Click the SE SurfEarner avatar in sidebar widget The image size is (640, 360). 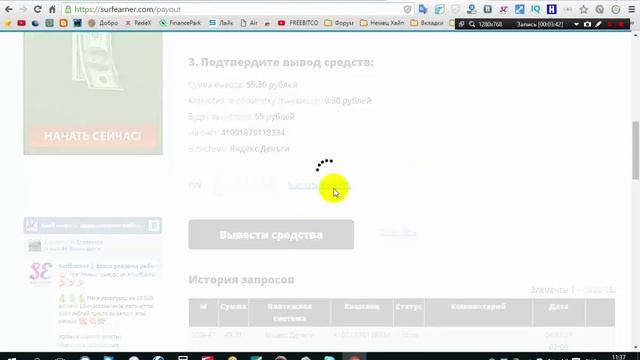[x=41, y=273]
